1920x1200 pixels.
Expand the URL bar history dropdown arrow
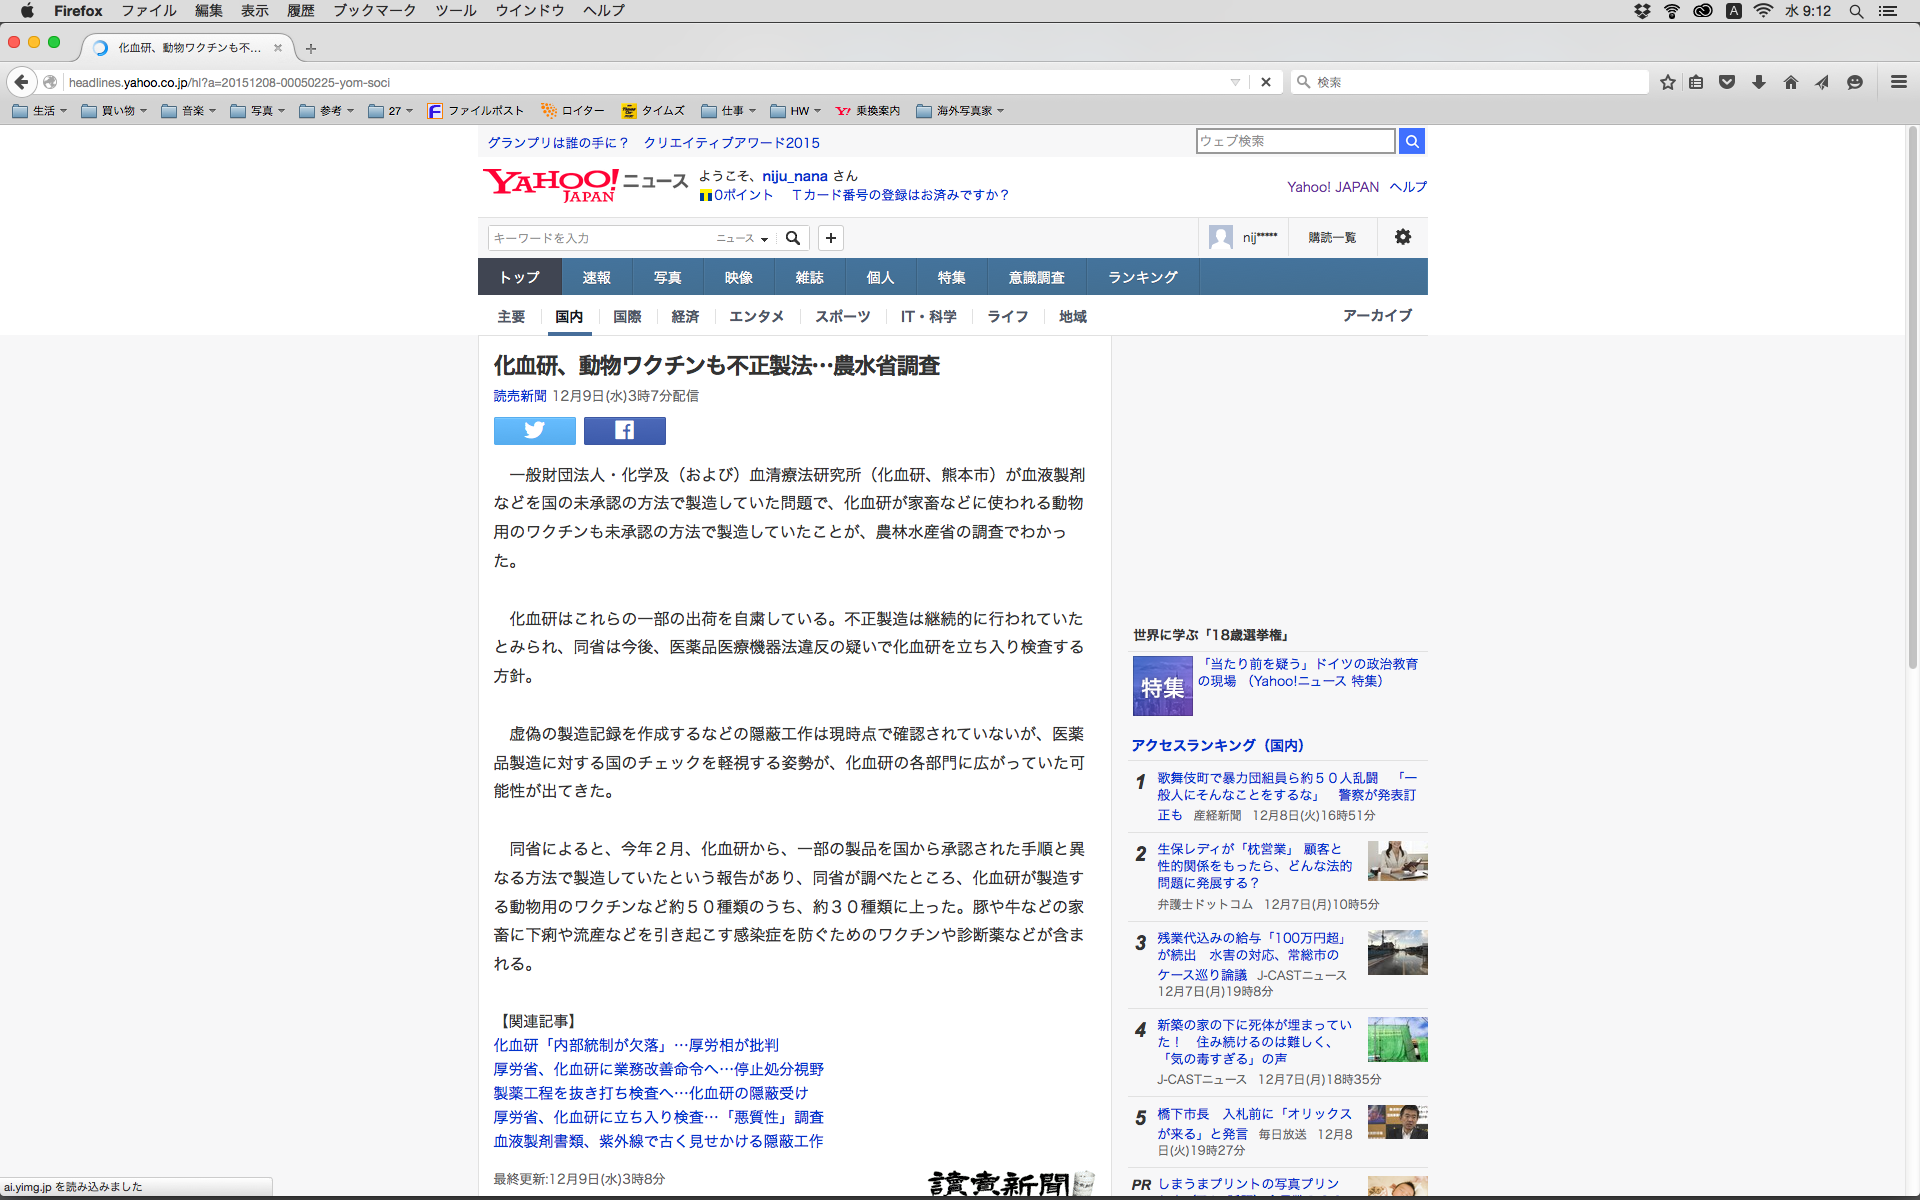(x=1235, y=82)
